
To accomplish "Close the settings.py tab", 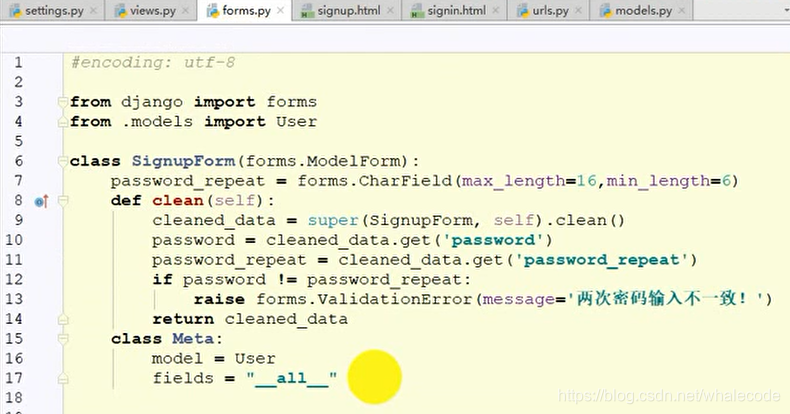I will pyautogui.click(x=93, y=11).
